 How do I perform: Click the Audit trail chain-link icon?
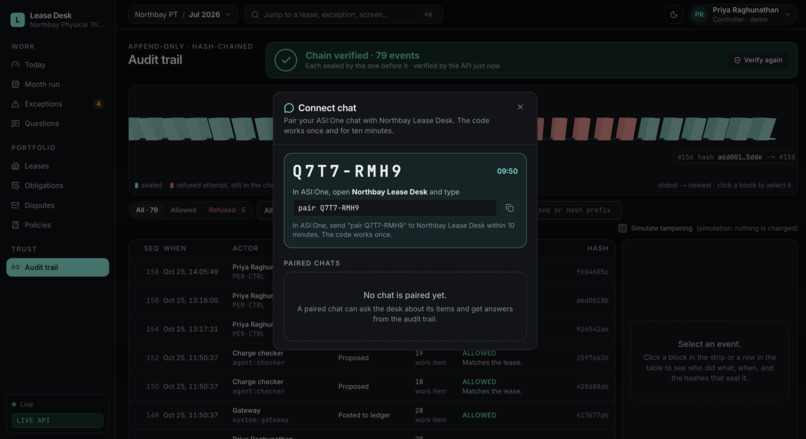pyautogui.click(x=15, y=267)
